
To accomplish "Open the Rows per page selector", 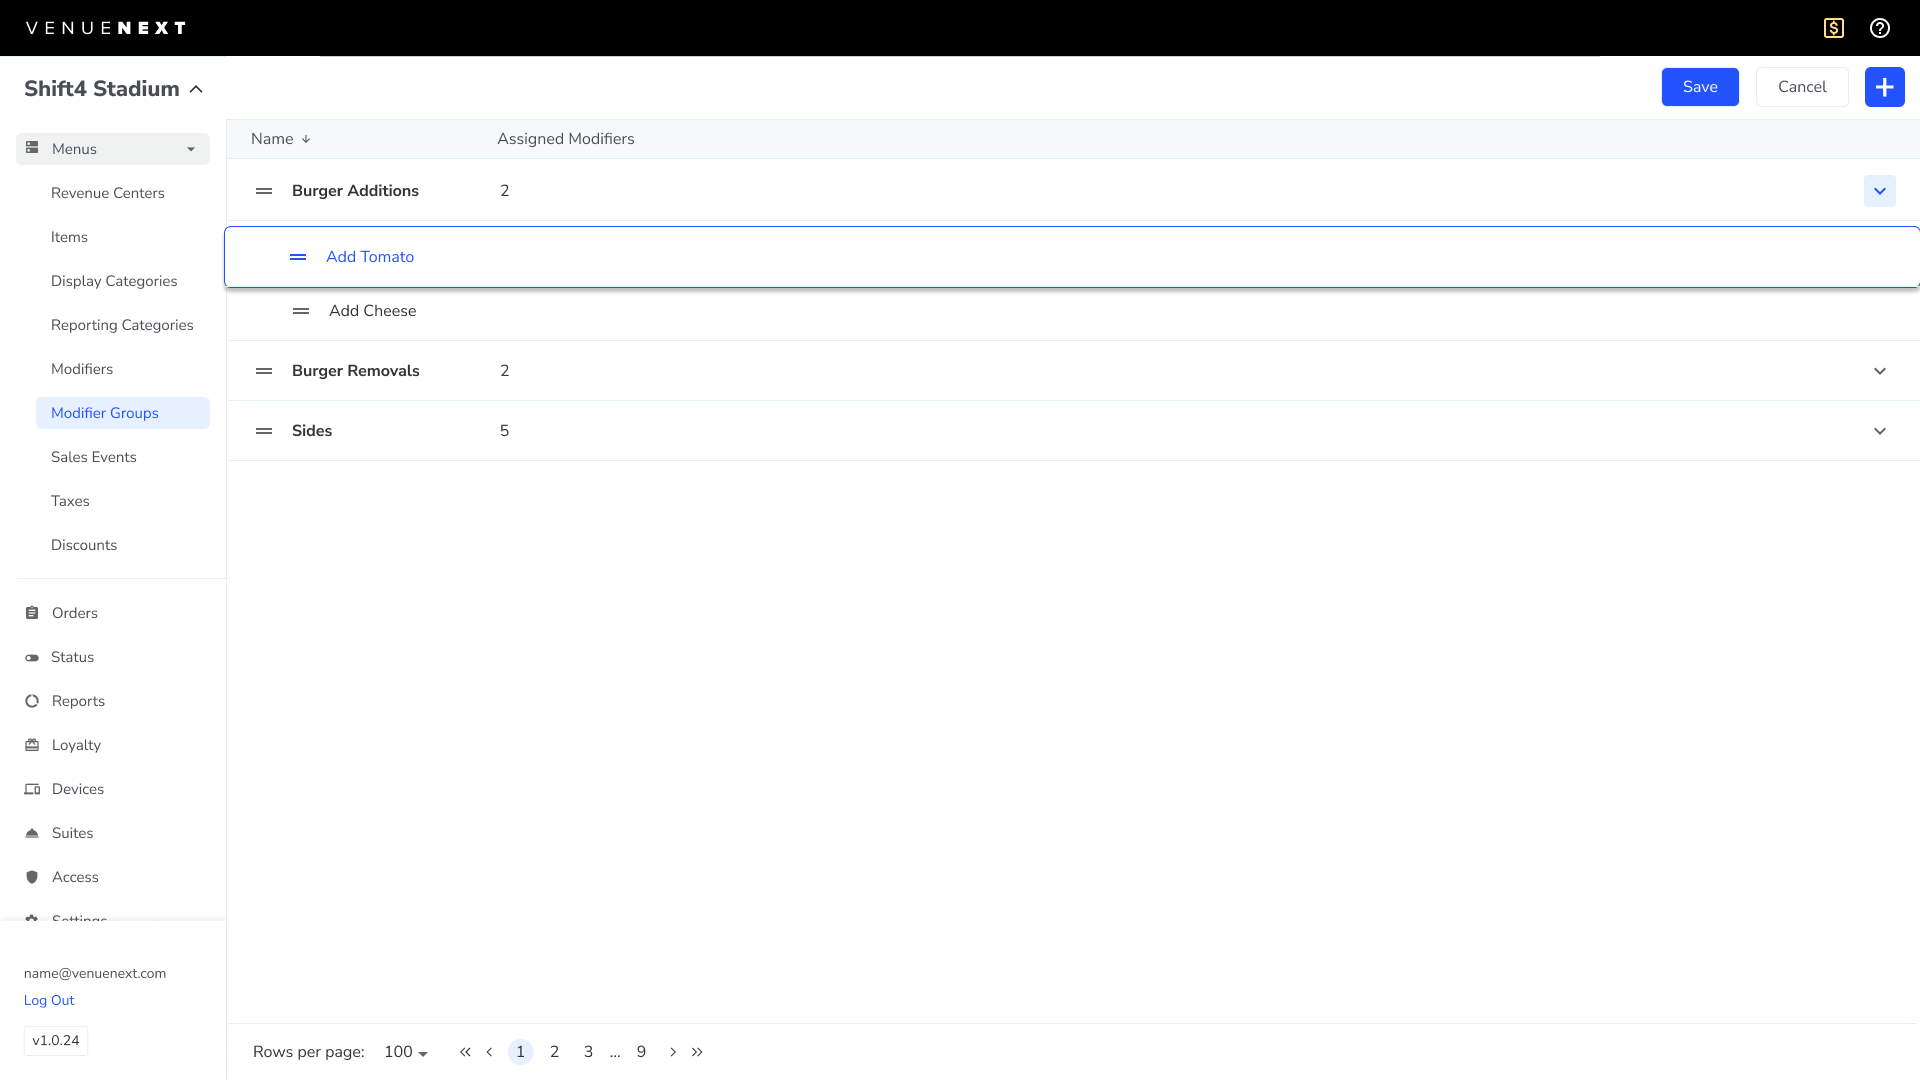I will click(x=405, y=1052).
